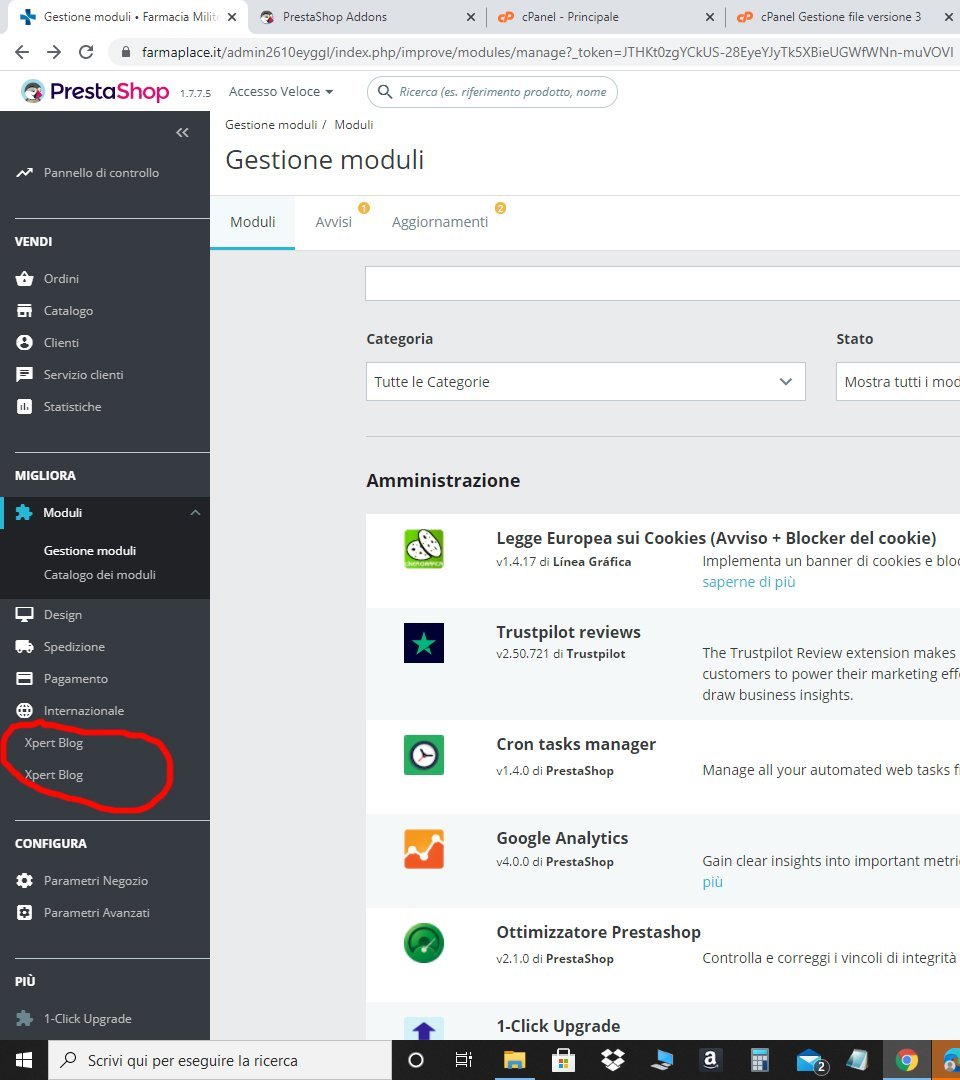Open Statistiche chart icon
The width and height of the screenshot is (960, 1080).
pyautogui.click(x=24, y=406)
